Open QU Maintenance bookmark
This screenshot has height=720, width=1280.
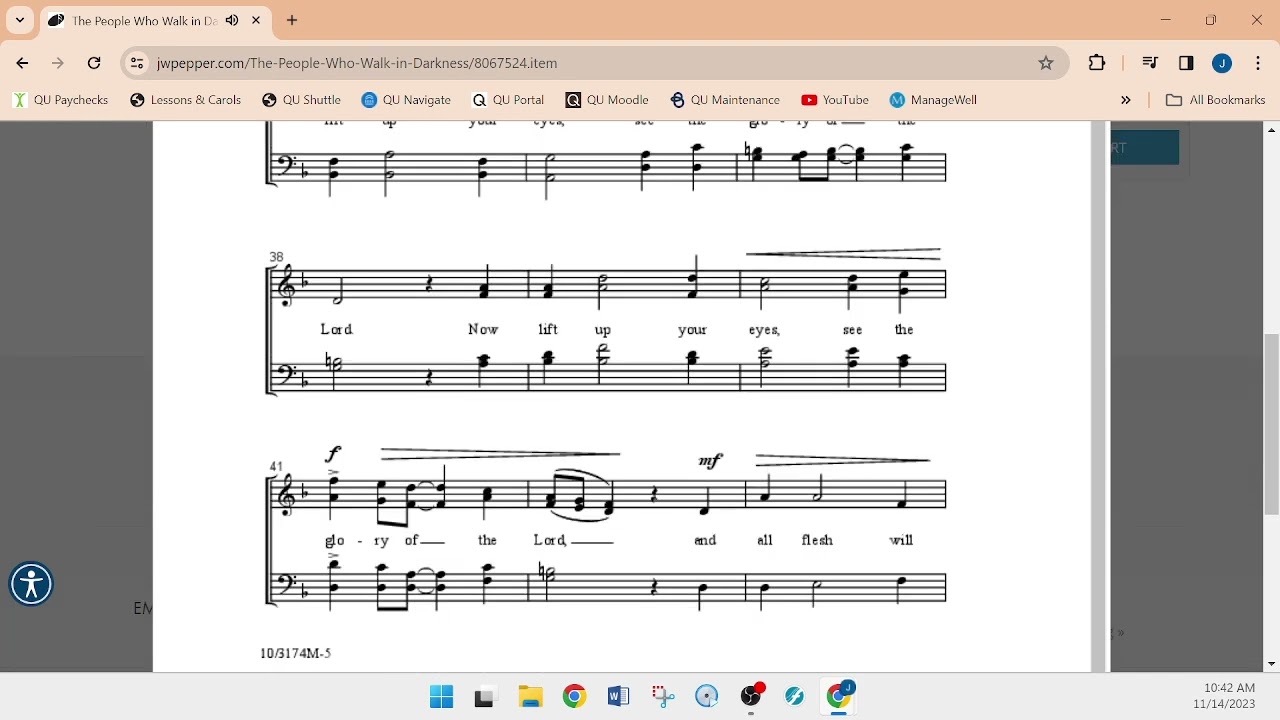725,100
